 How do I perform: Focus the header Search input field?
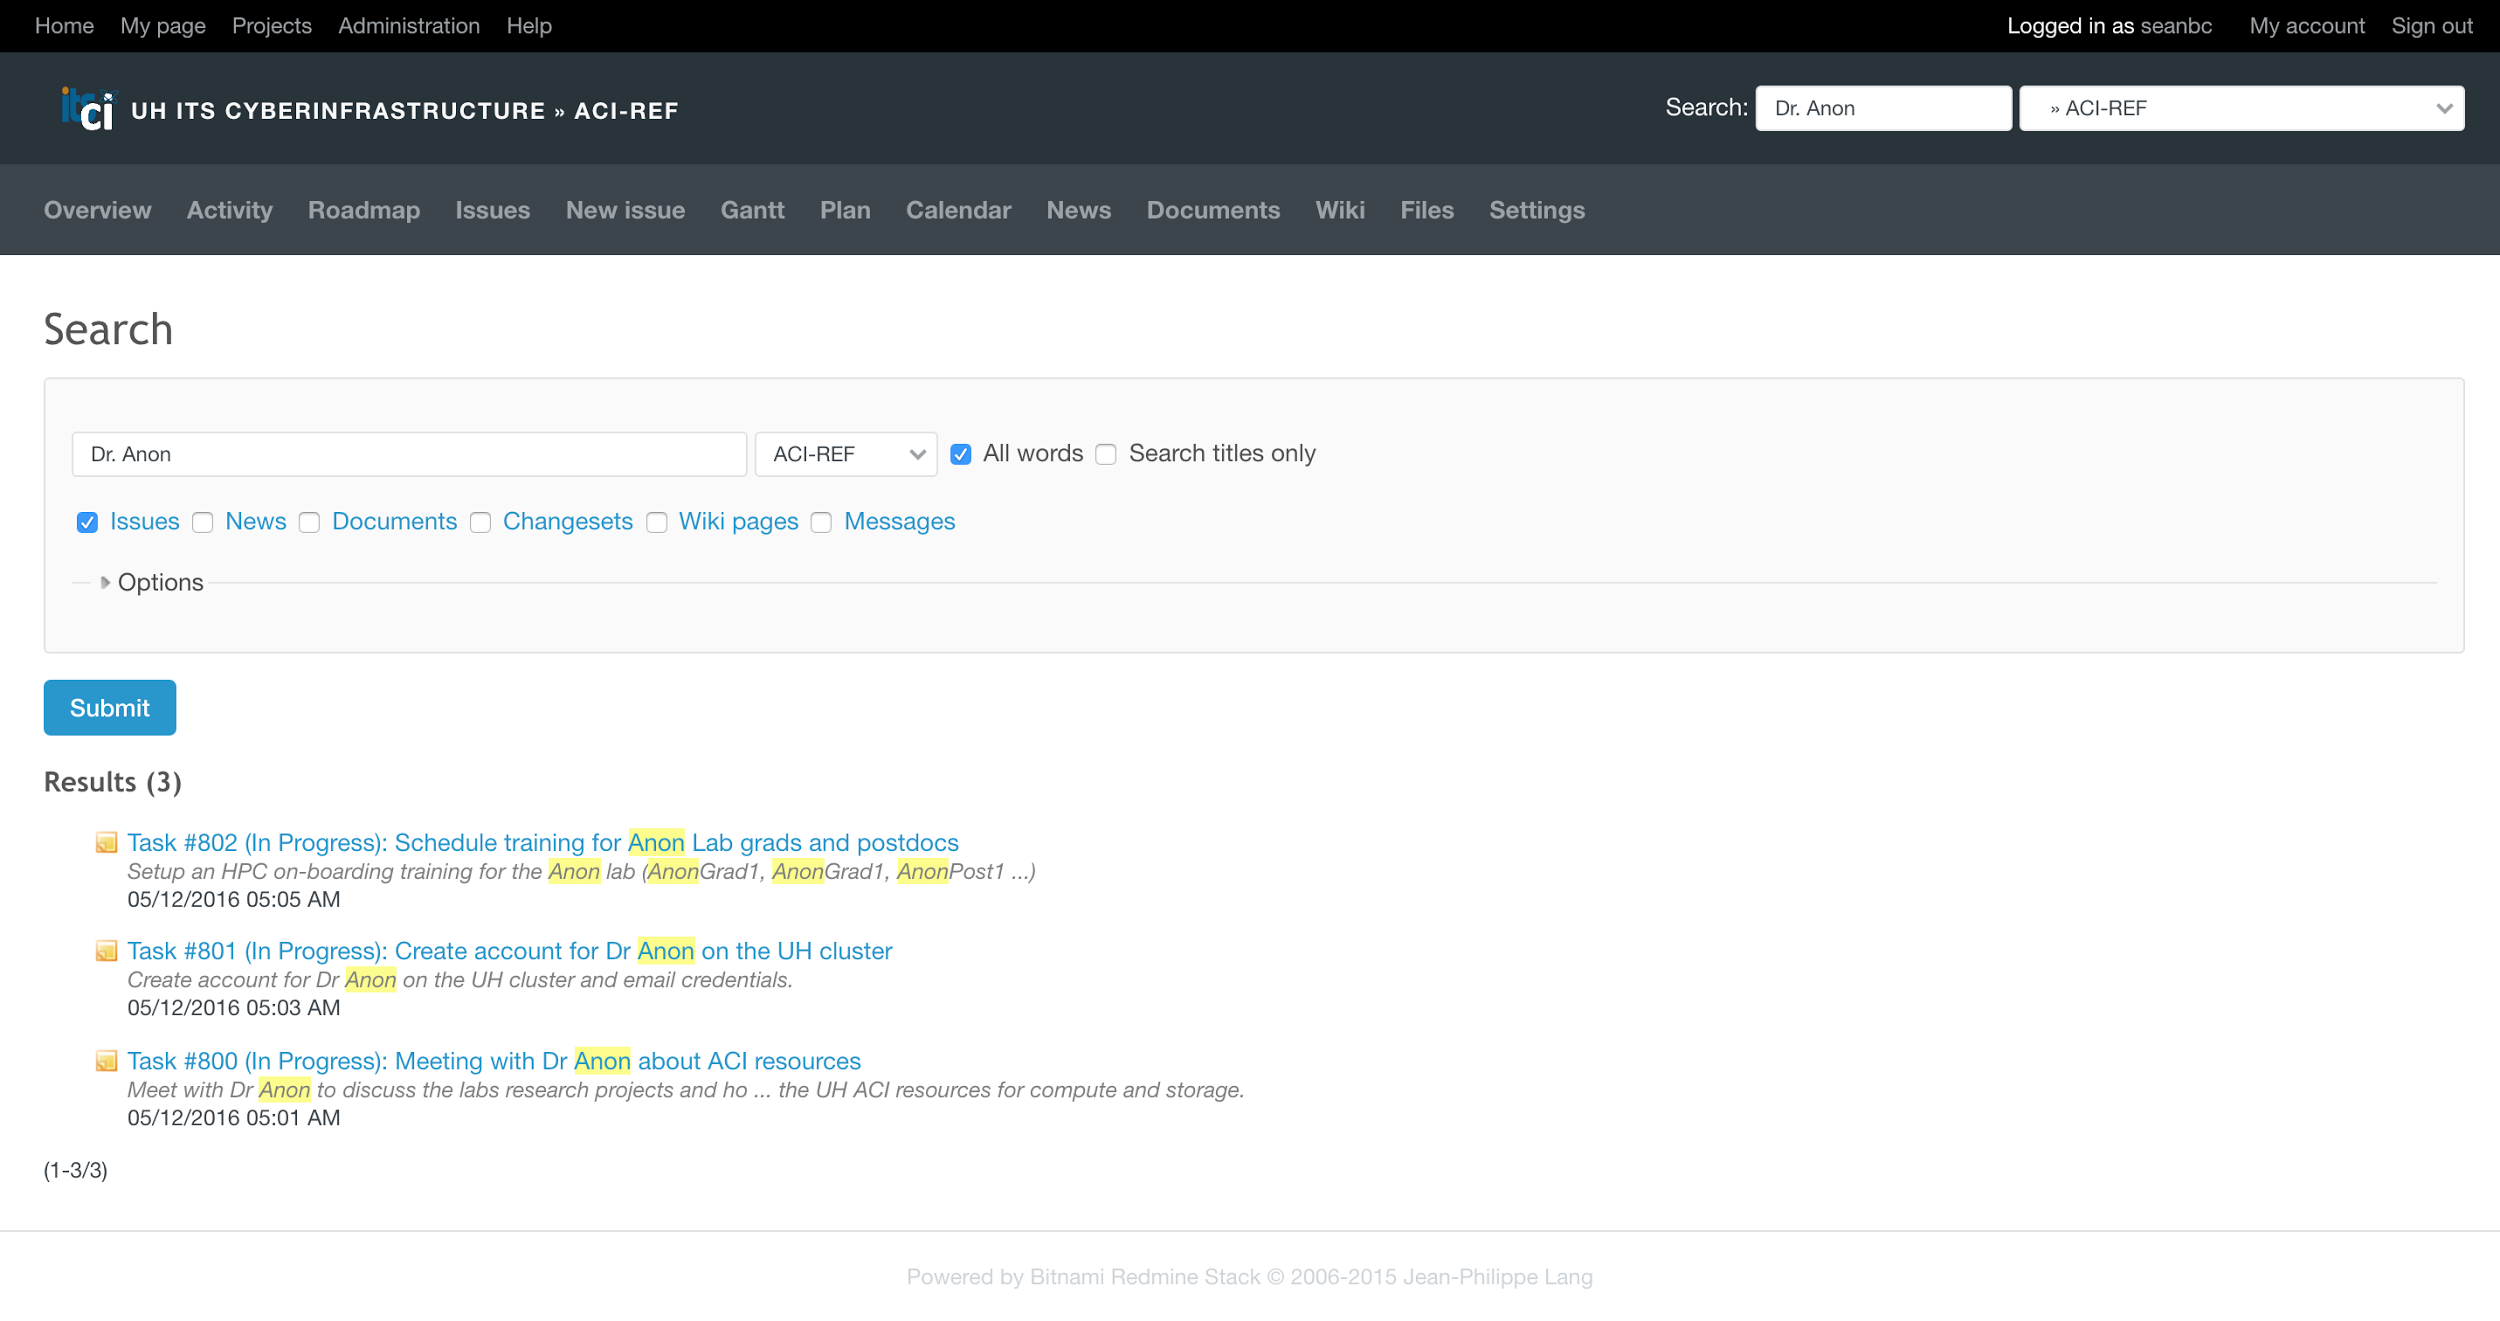tap(1884, 108)
